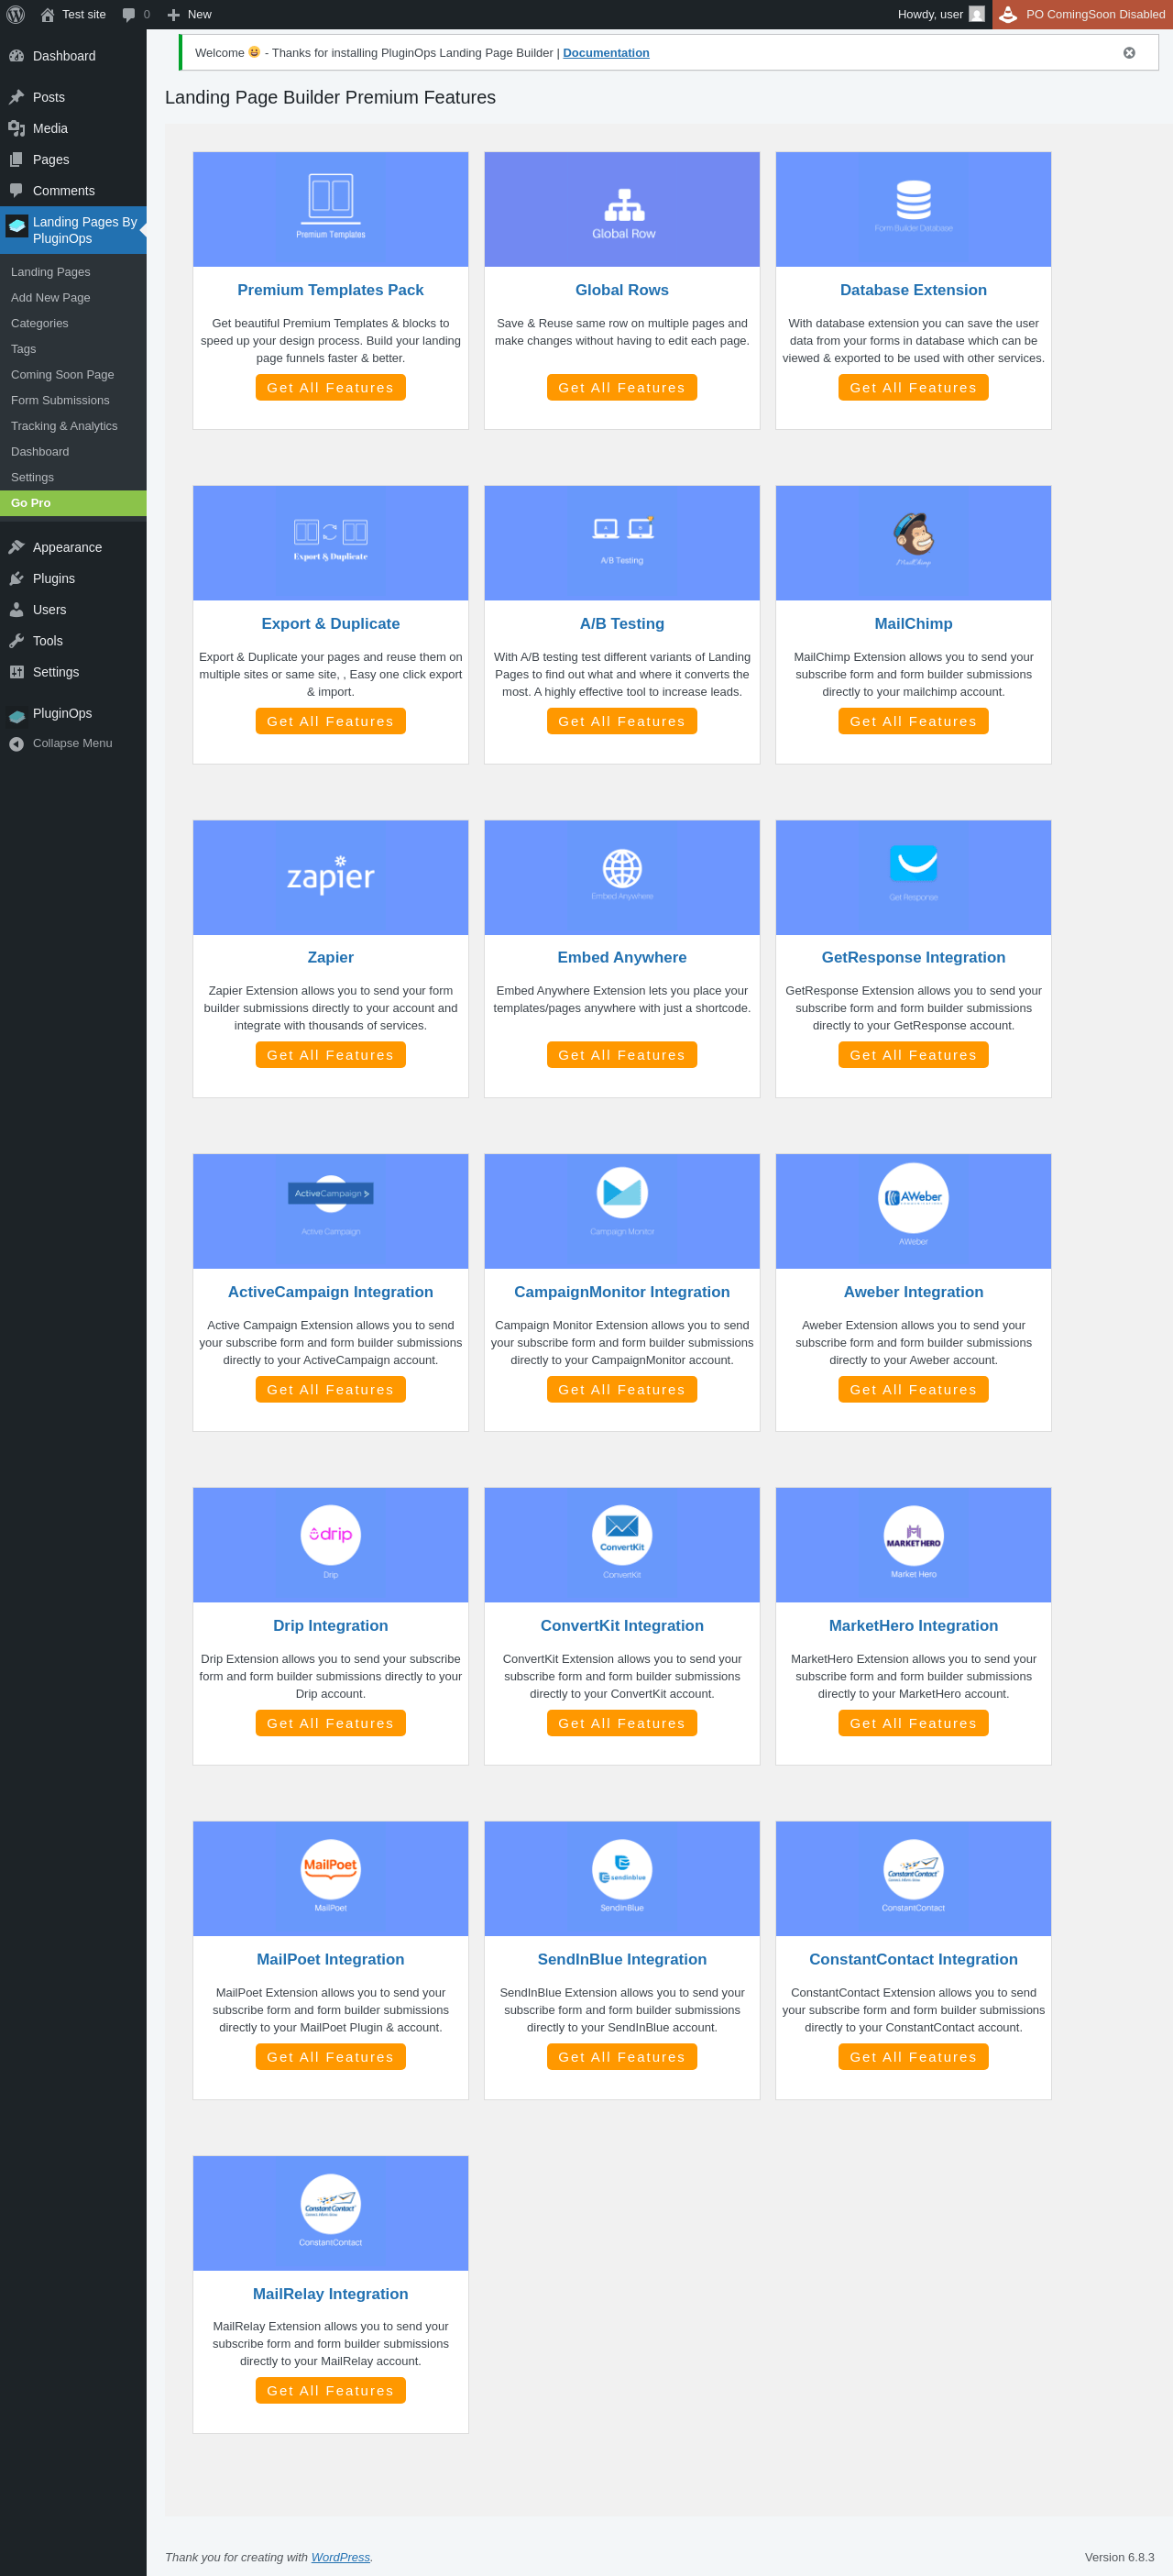Click the Export & Duplicate card image
Viewport: 1173px width, 2576px height.
click(330, 543)
